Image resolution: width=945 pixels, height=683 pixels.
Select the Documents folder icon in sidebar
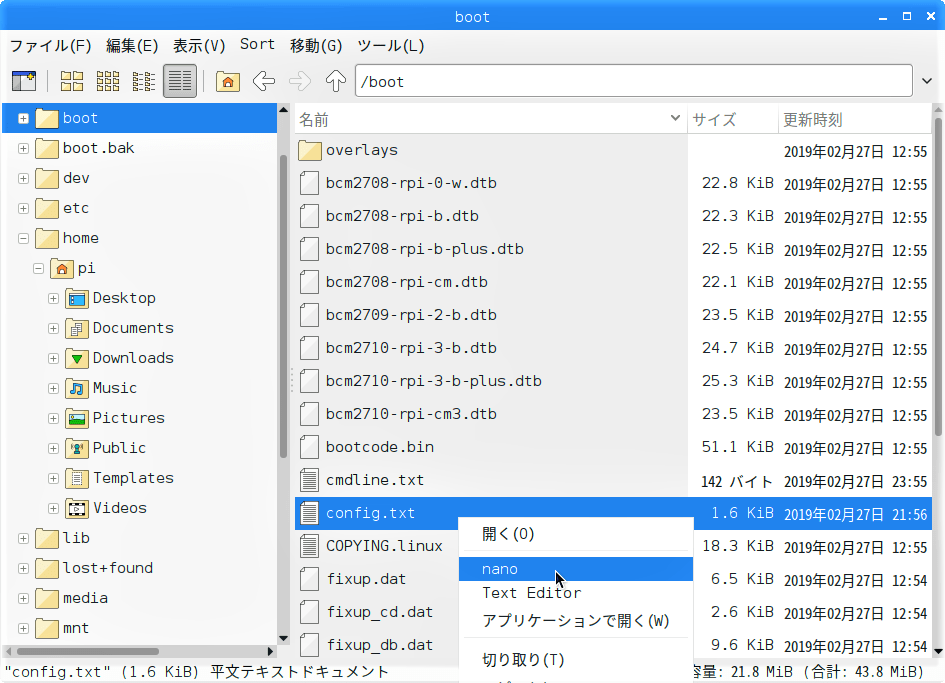tap(77, 329)
